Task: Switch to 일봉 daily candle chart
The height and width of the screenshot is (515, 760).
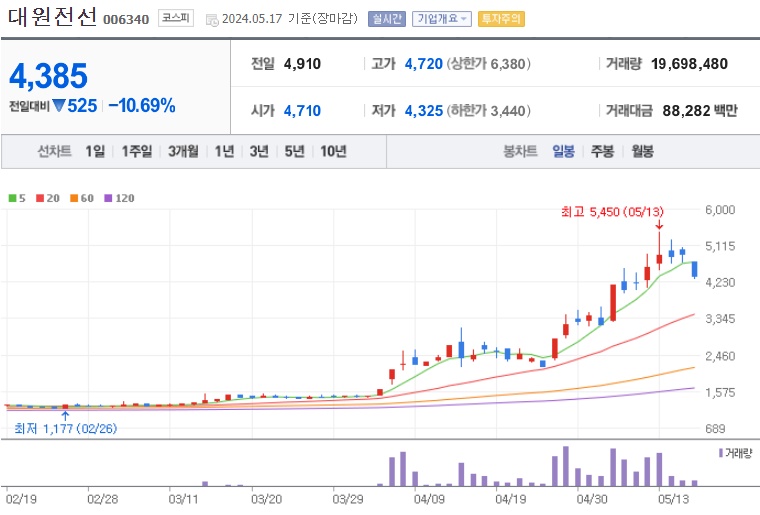Action: click(563, 152)
